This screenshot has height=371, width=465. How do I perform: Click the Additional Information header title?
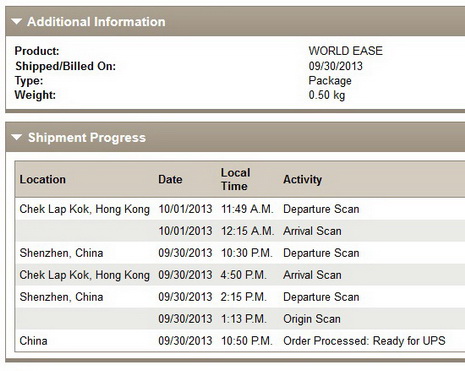(x=96, y=22)
